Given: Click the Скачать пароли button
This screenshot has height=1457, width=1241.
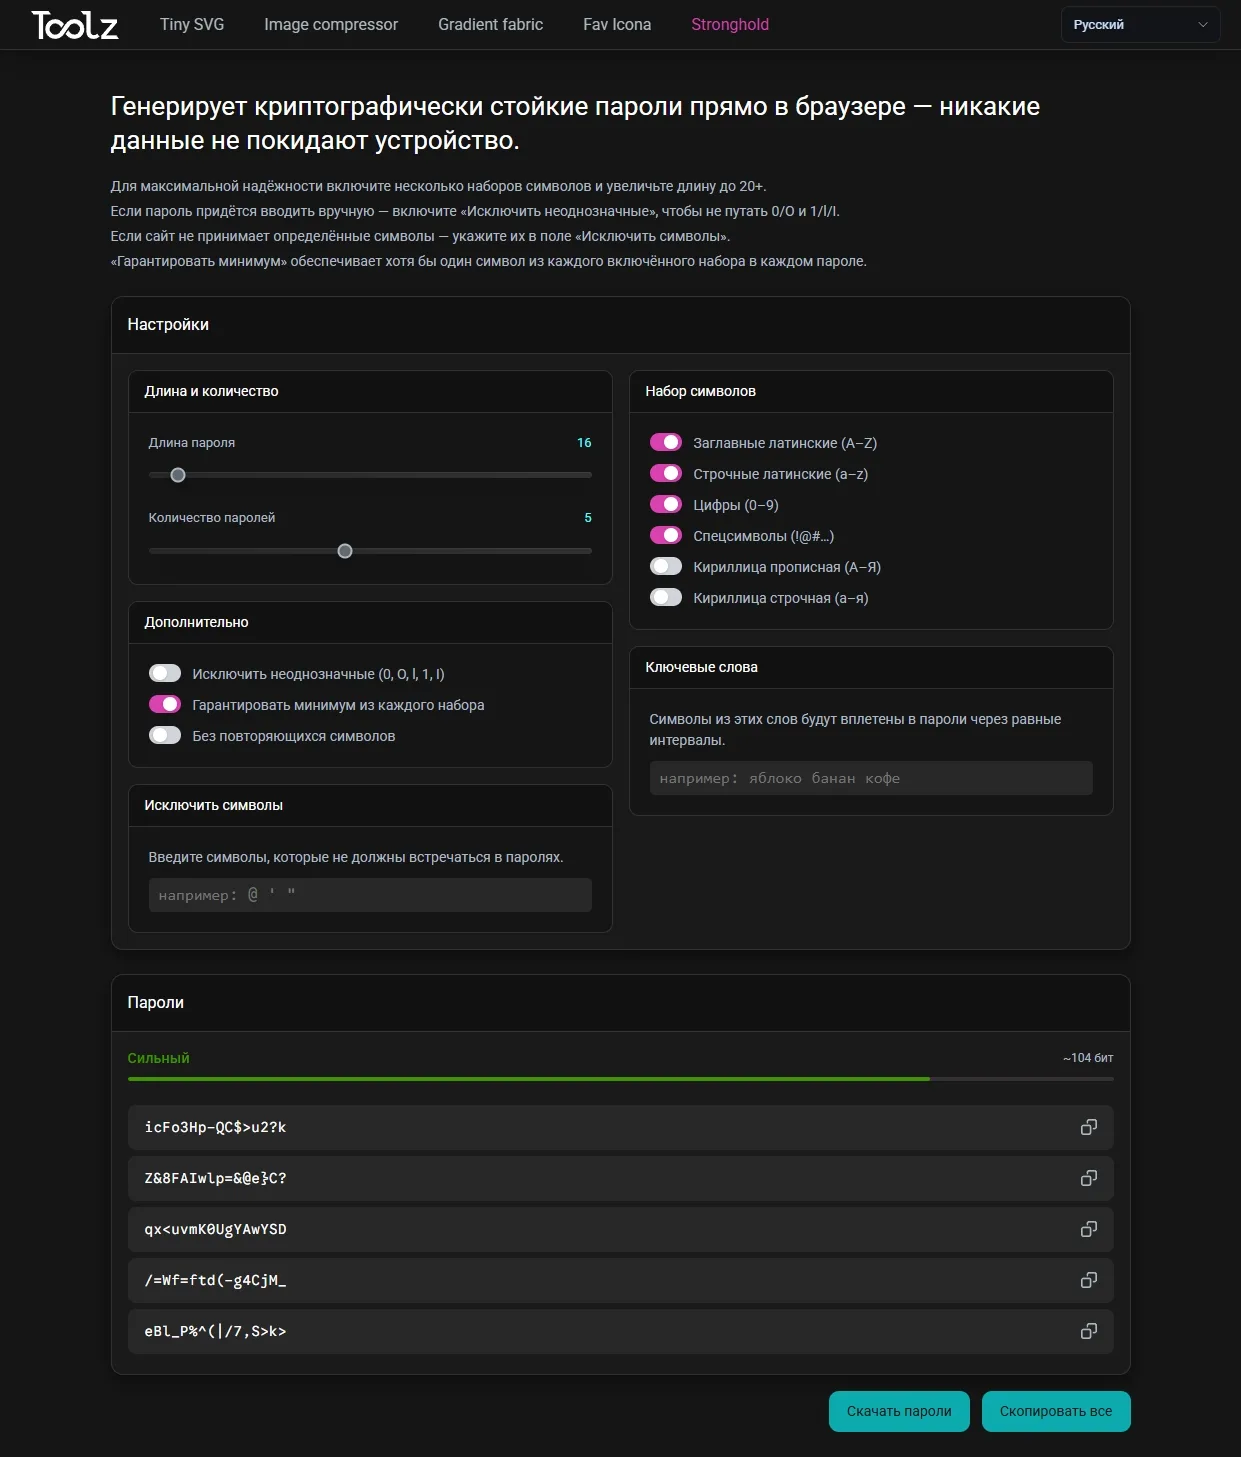Looking at the screenshot, I should coord(899,1411).
